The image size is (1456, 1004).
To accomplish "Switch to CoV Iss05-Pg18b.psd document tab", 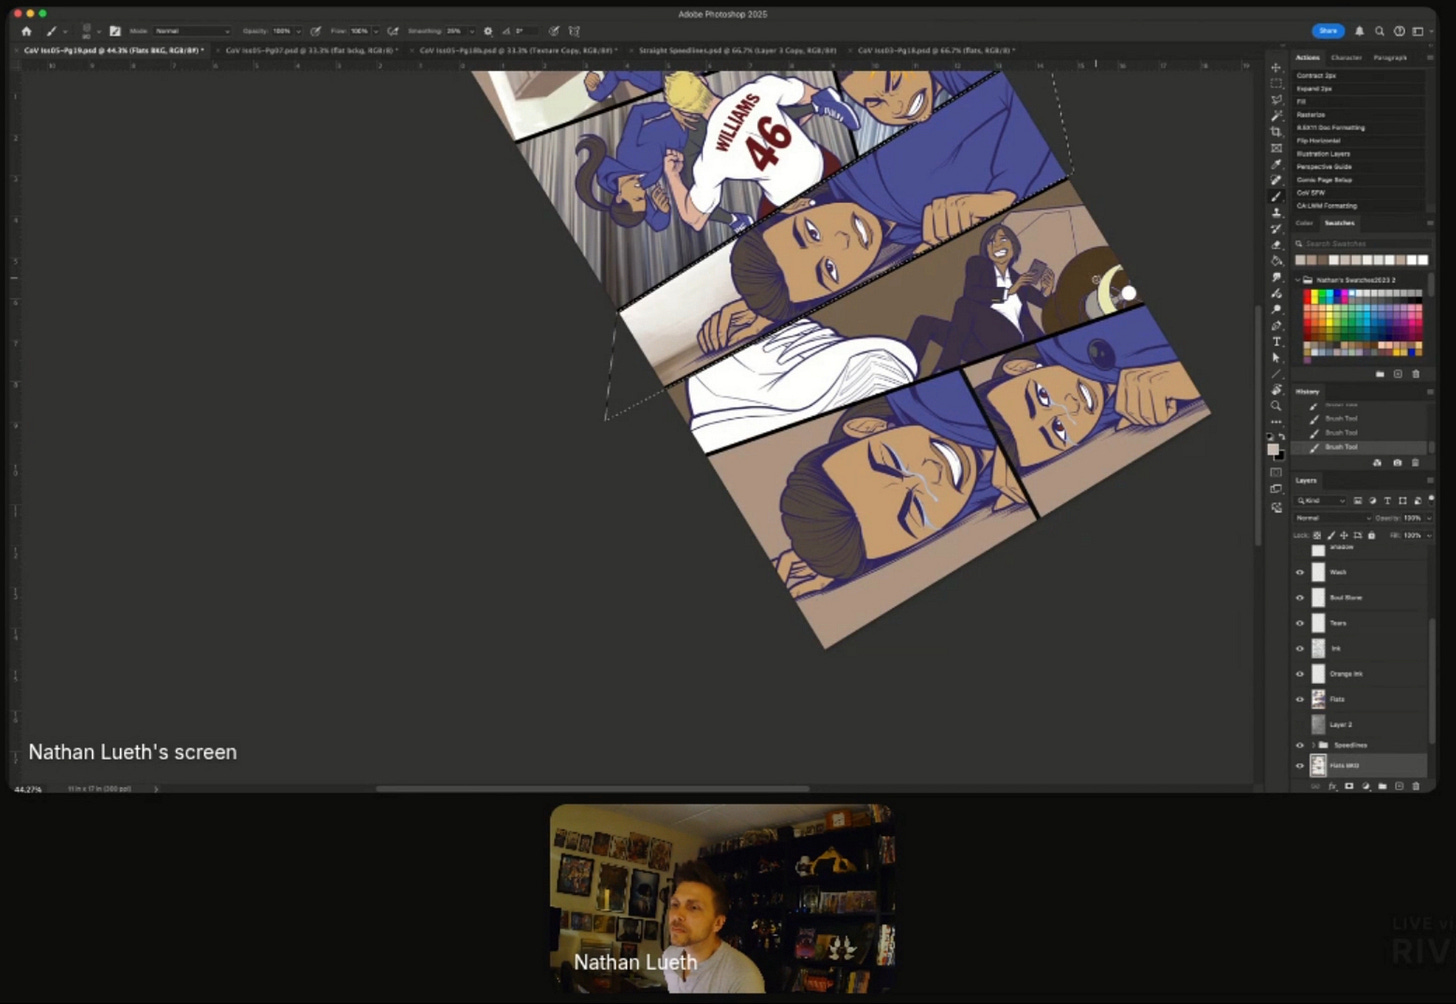I will pyautogui.click(x=518, y=50).
